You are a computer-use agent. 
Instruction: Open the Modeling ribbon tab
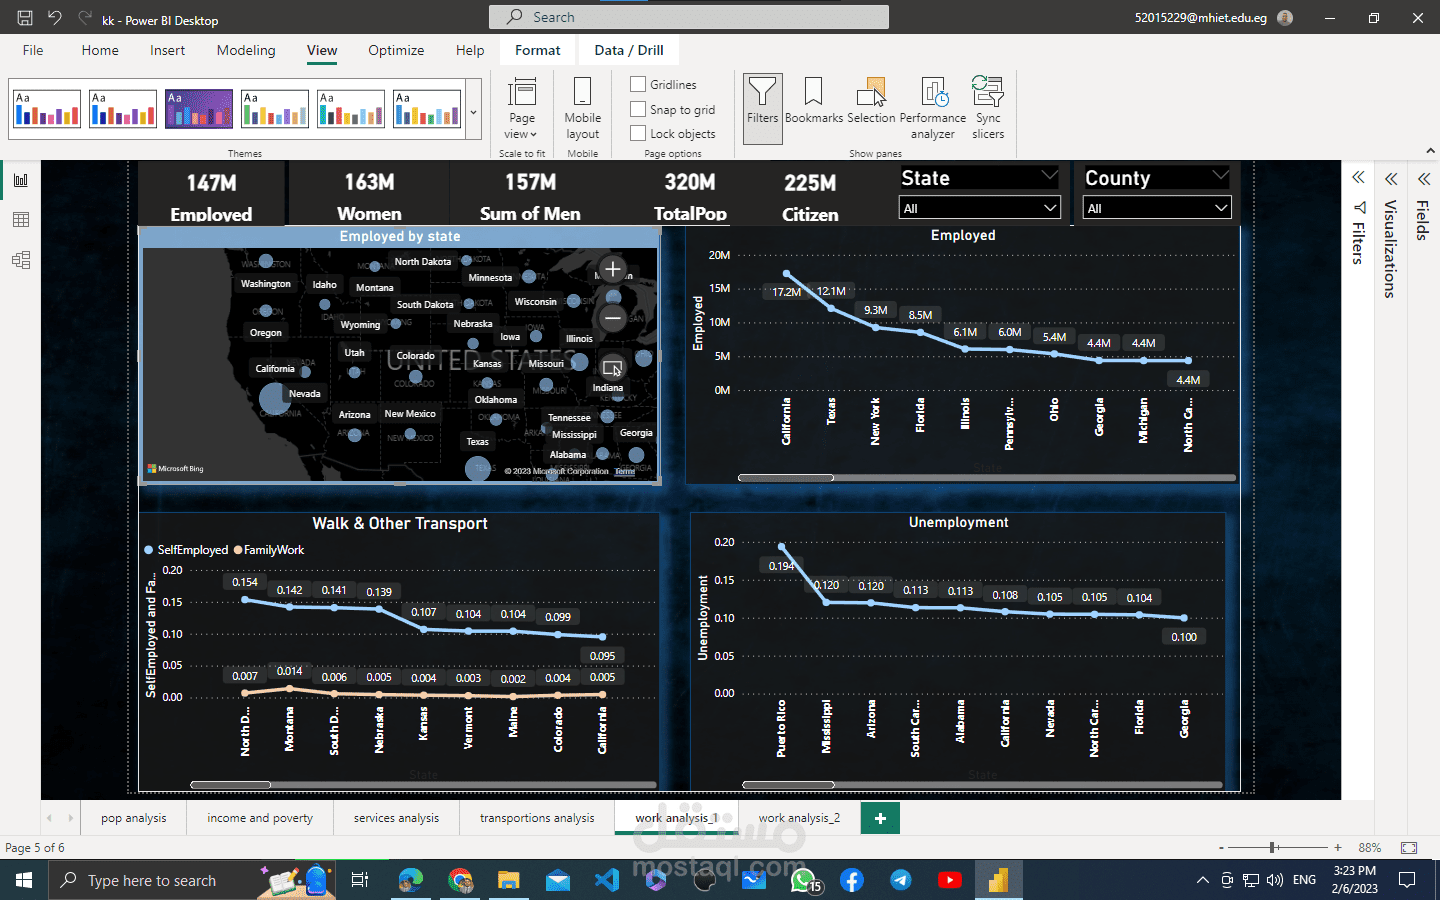tap(246, 50)
